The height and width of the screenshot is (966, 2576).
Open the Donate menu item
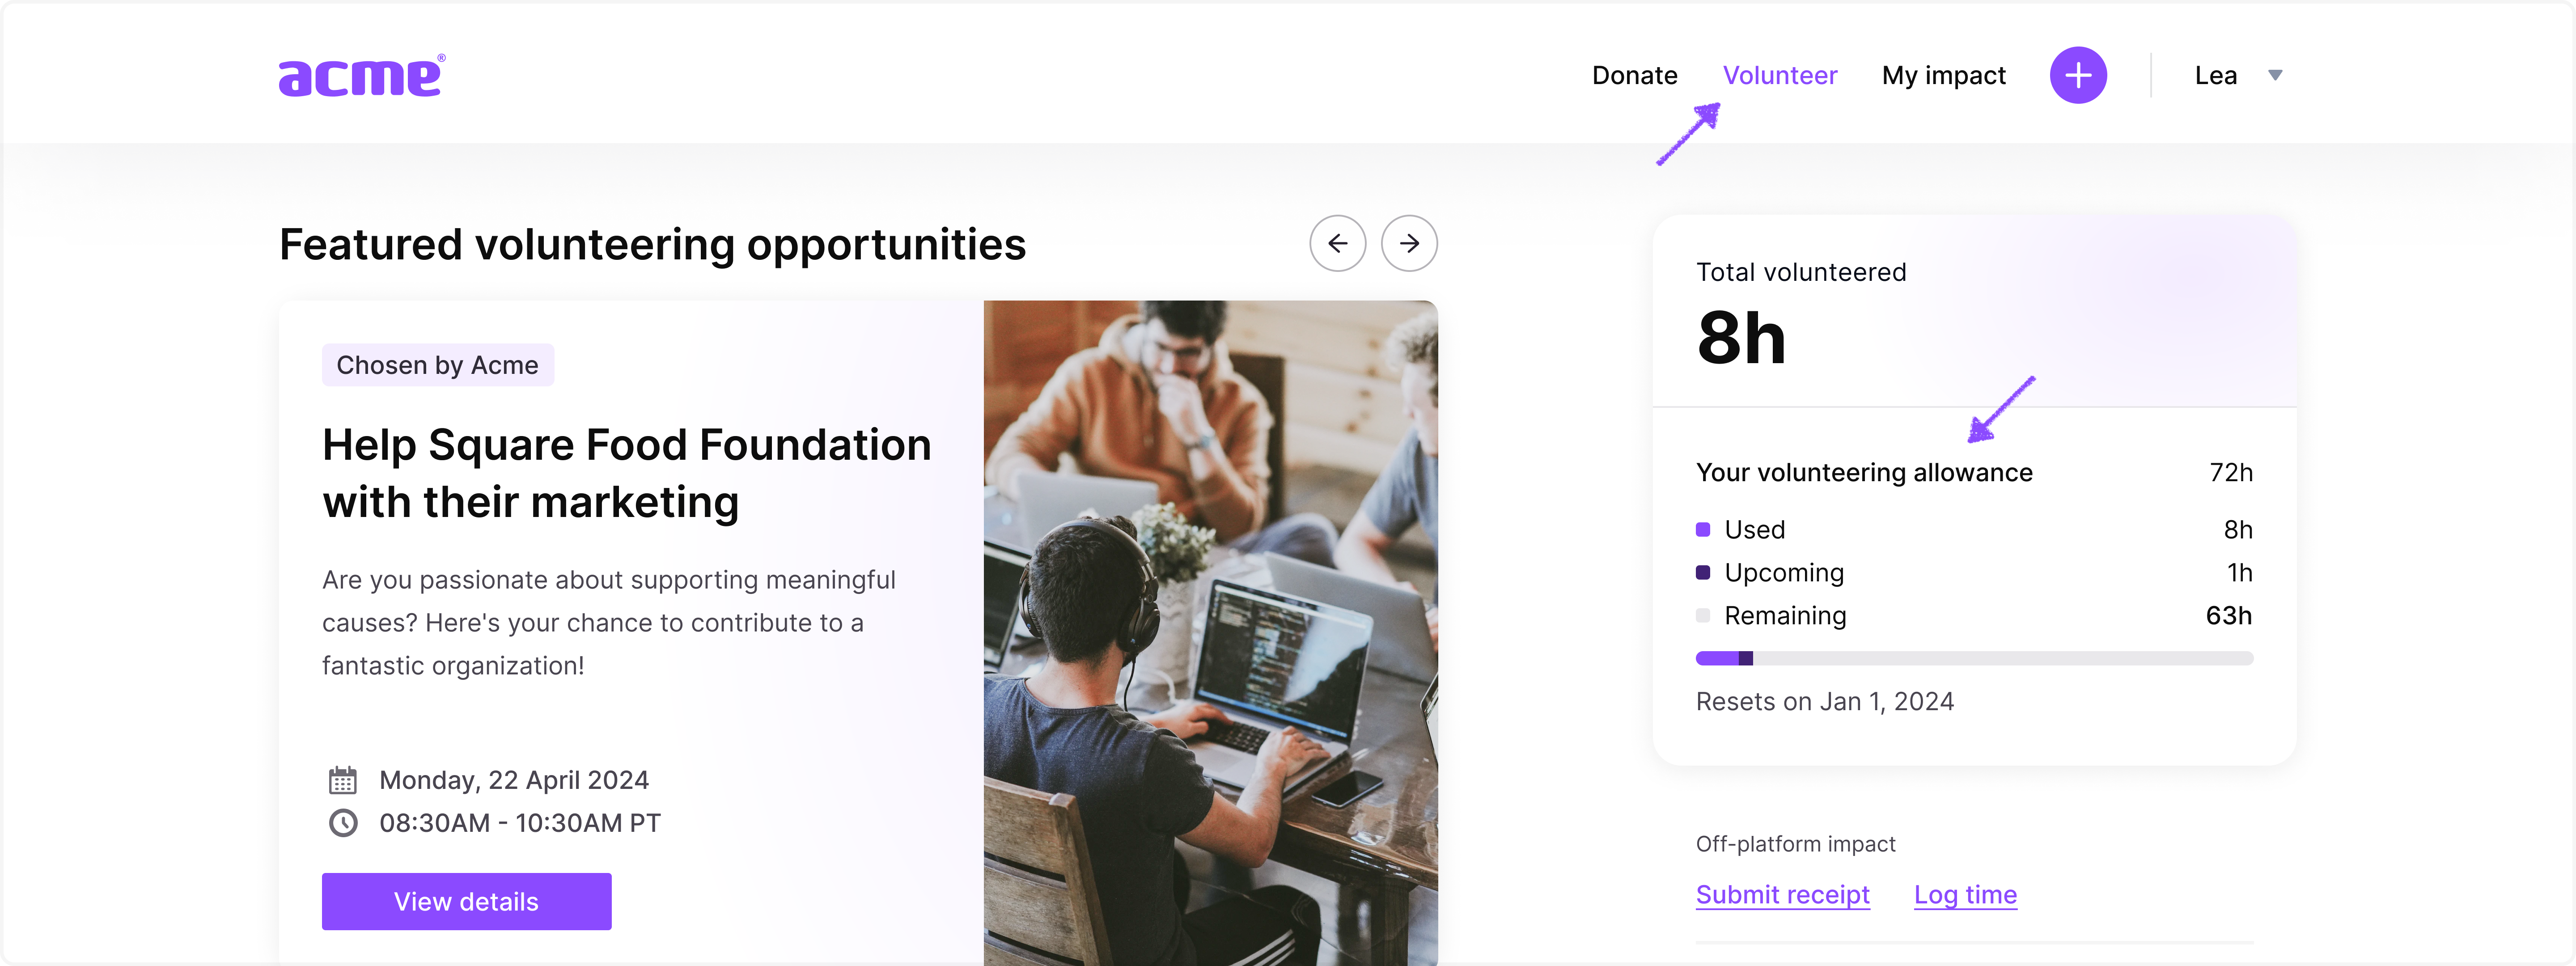pos(1634,76)
